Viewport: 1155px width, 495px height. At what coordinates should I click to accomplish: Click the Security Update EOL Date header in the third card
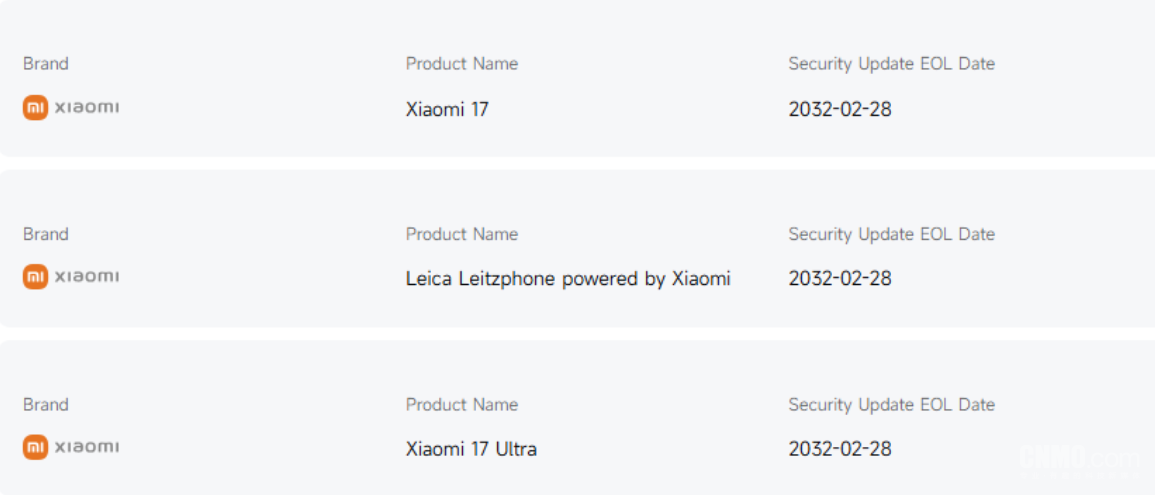point(891,405)
